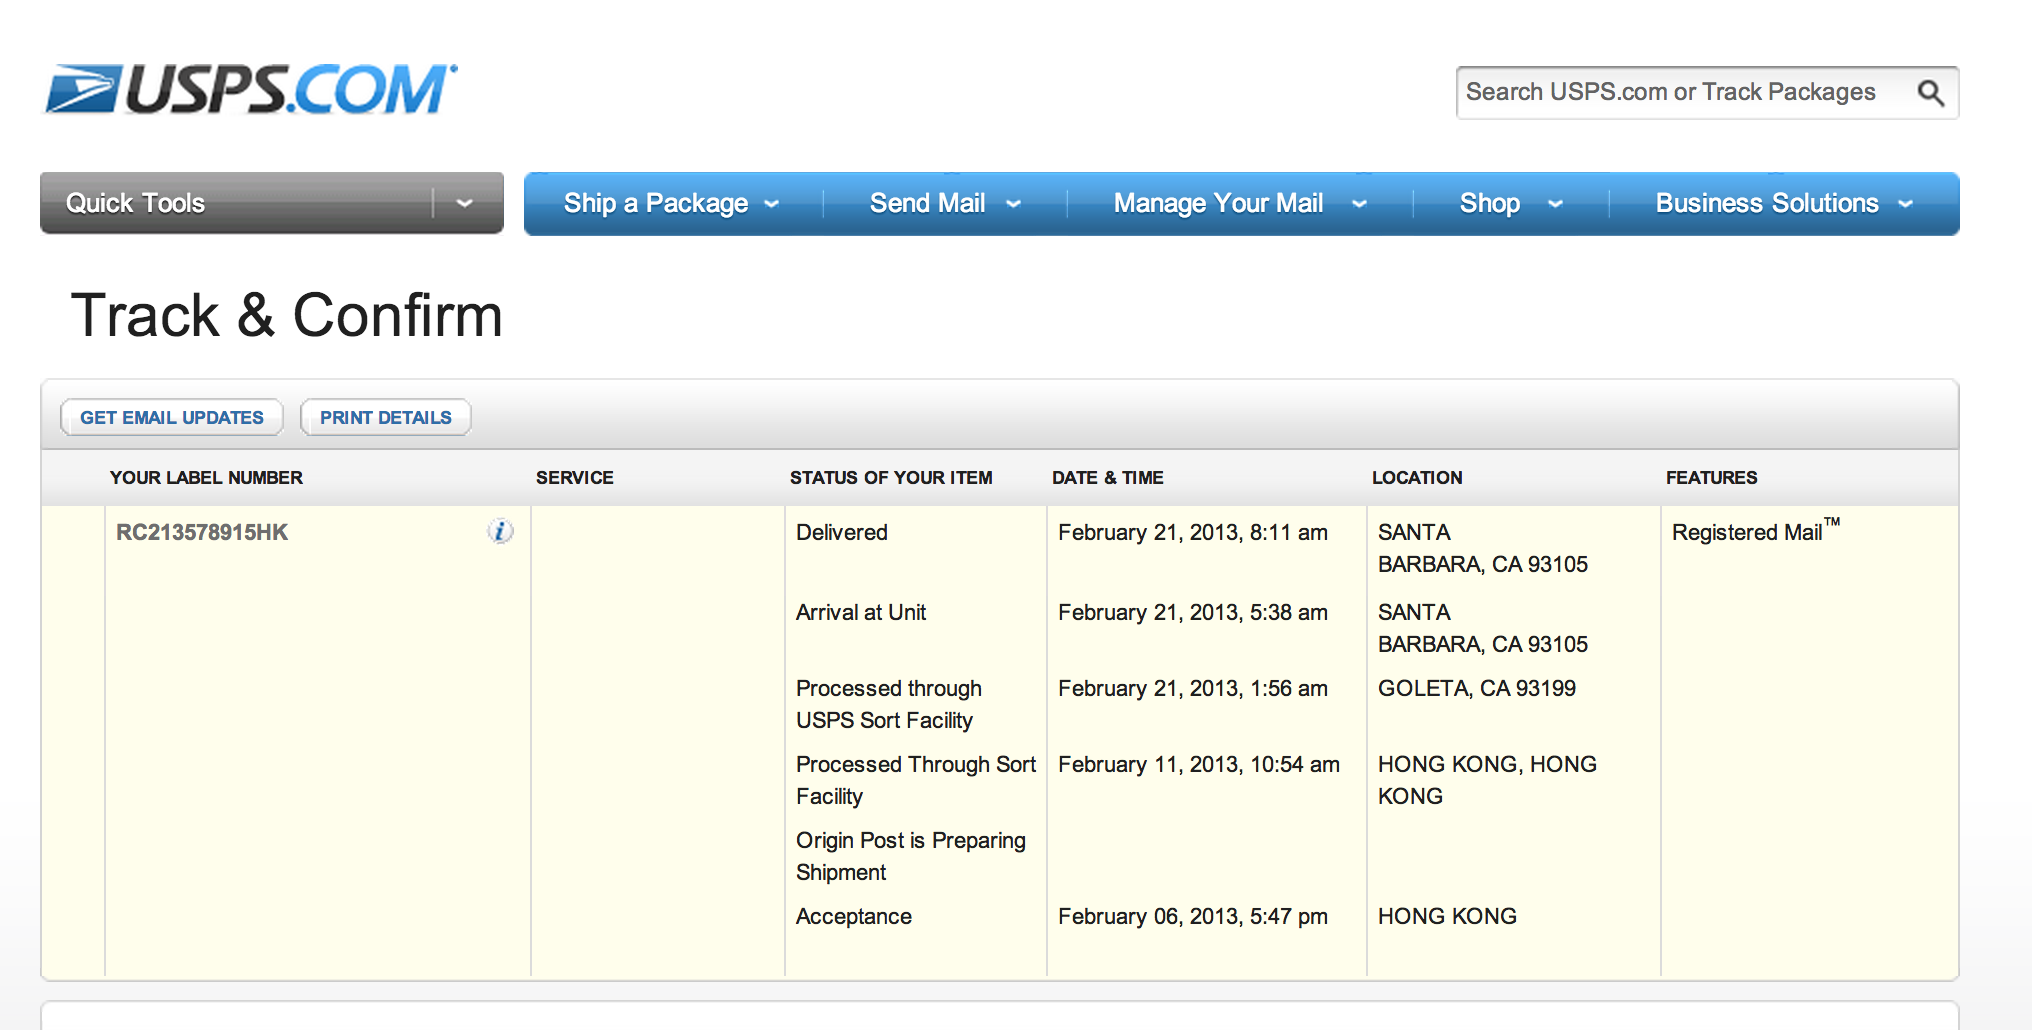The height and width of the screenshot is (1030, 2032).
Task: Click the HONG KONG, HONG KONG location
Action: click(x=1487, y=780)
